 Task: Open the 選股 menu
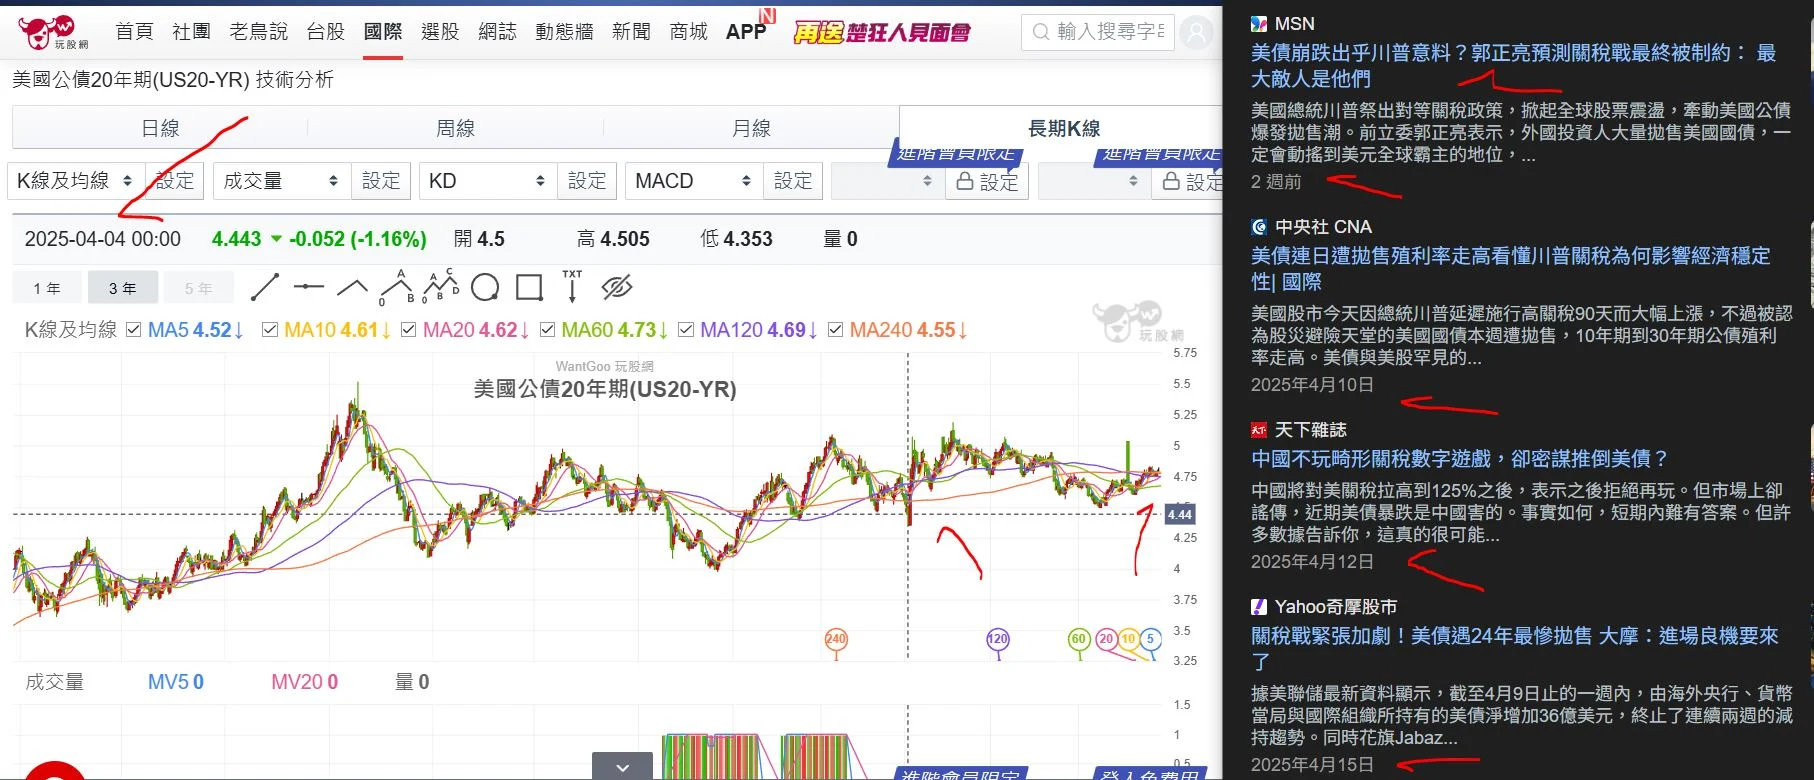440,32
